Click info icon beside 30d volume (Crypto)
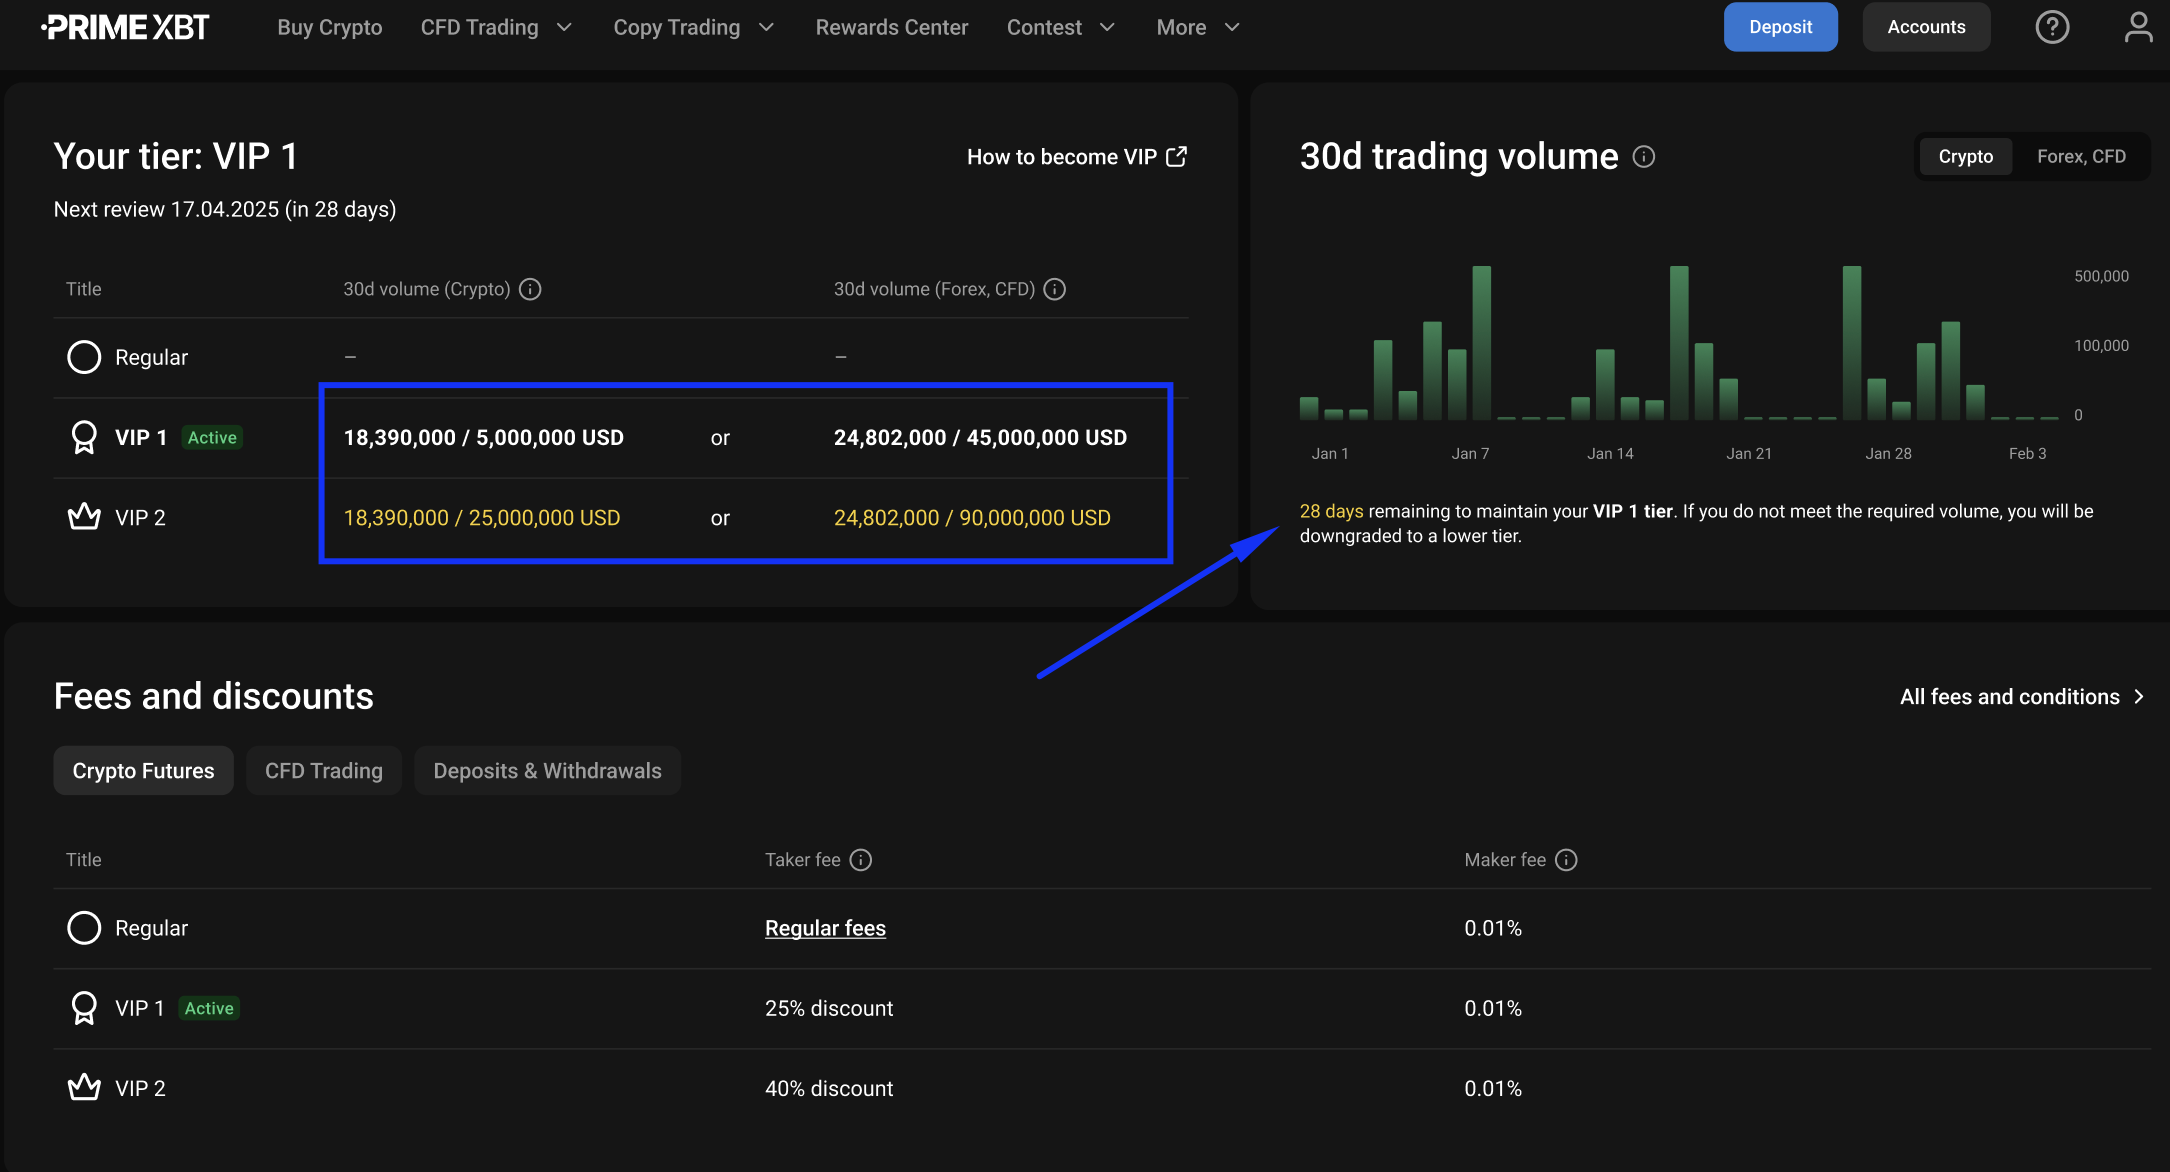This screenshot has width=2170, height=1172. click(x=531, y=289)
